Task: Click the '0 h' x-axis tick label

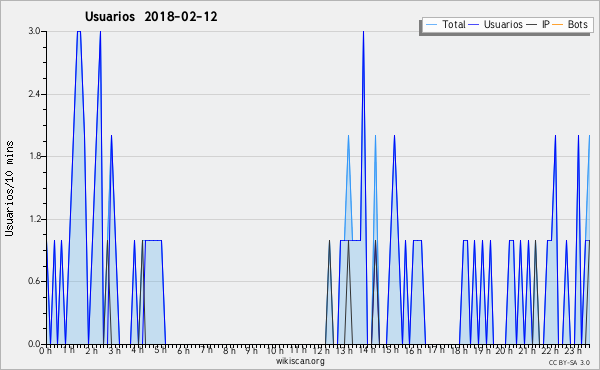Action: point(45,351)
